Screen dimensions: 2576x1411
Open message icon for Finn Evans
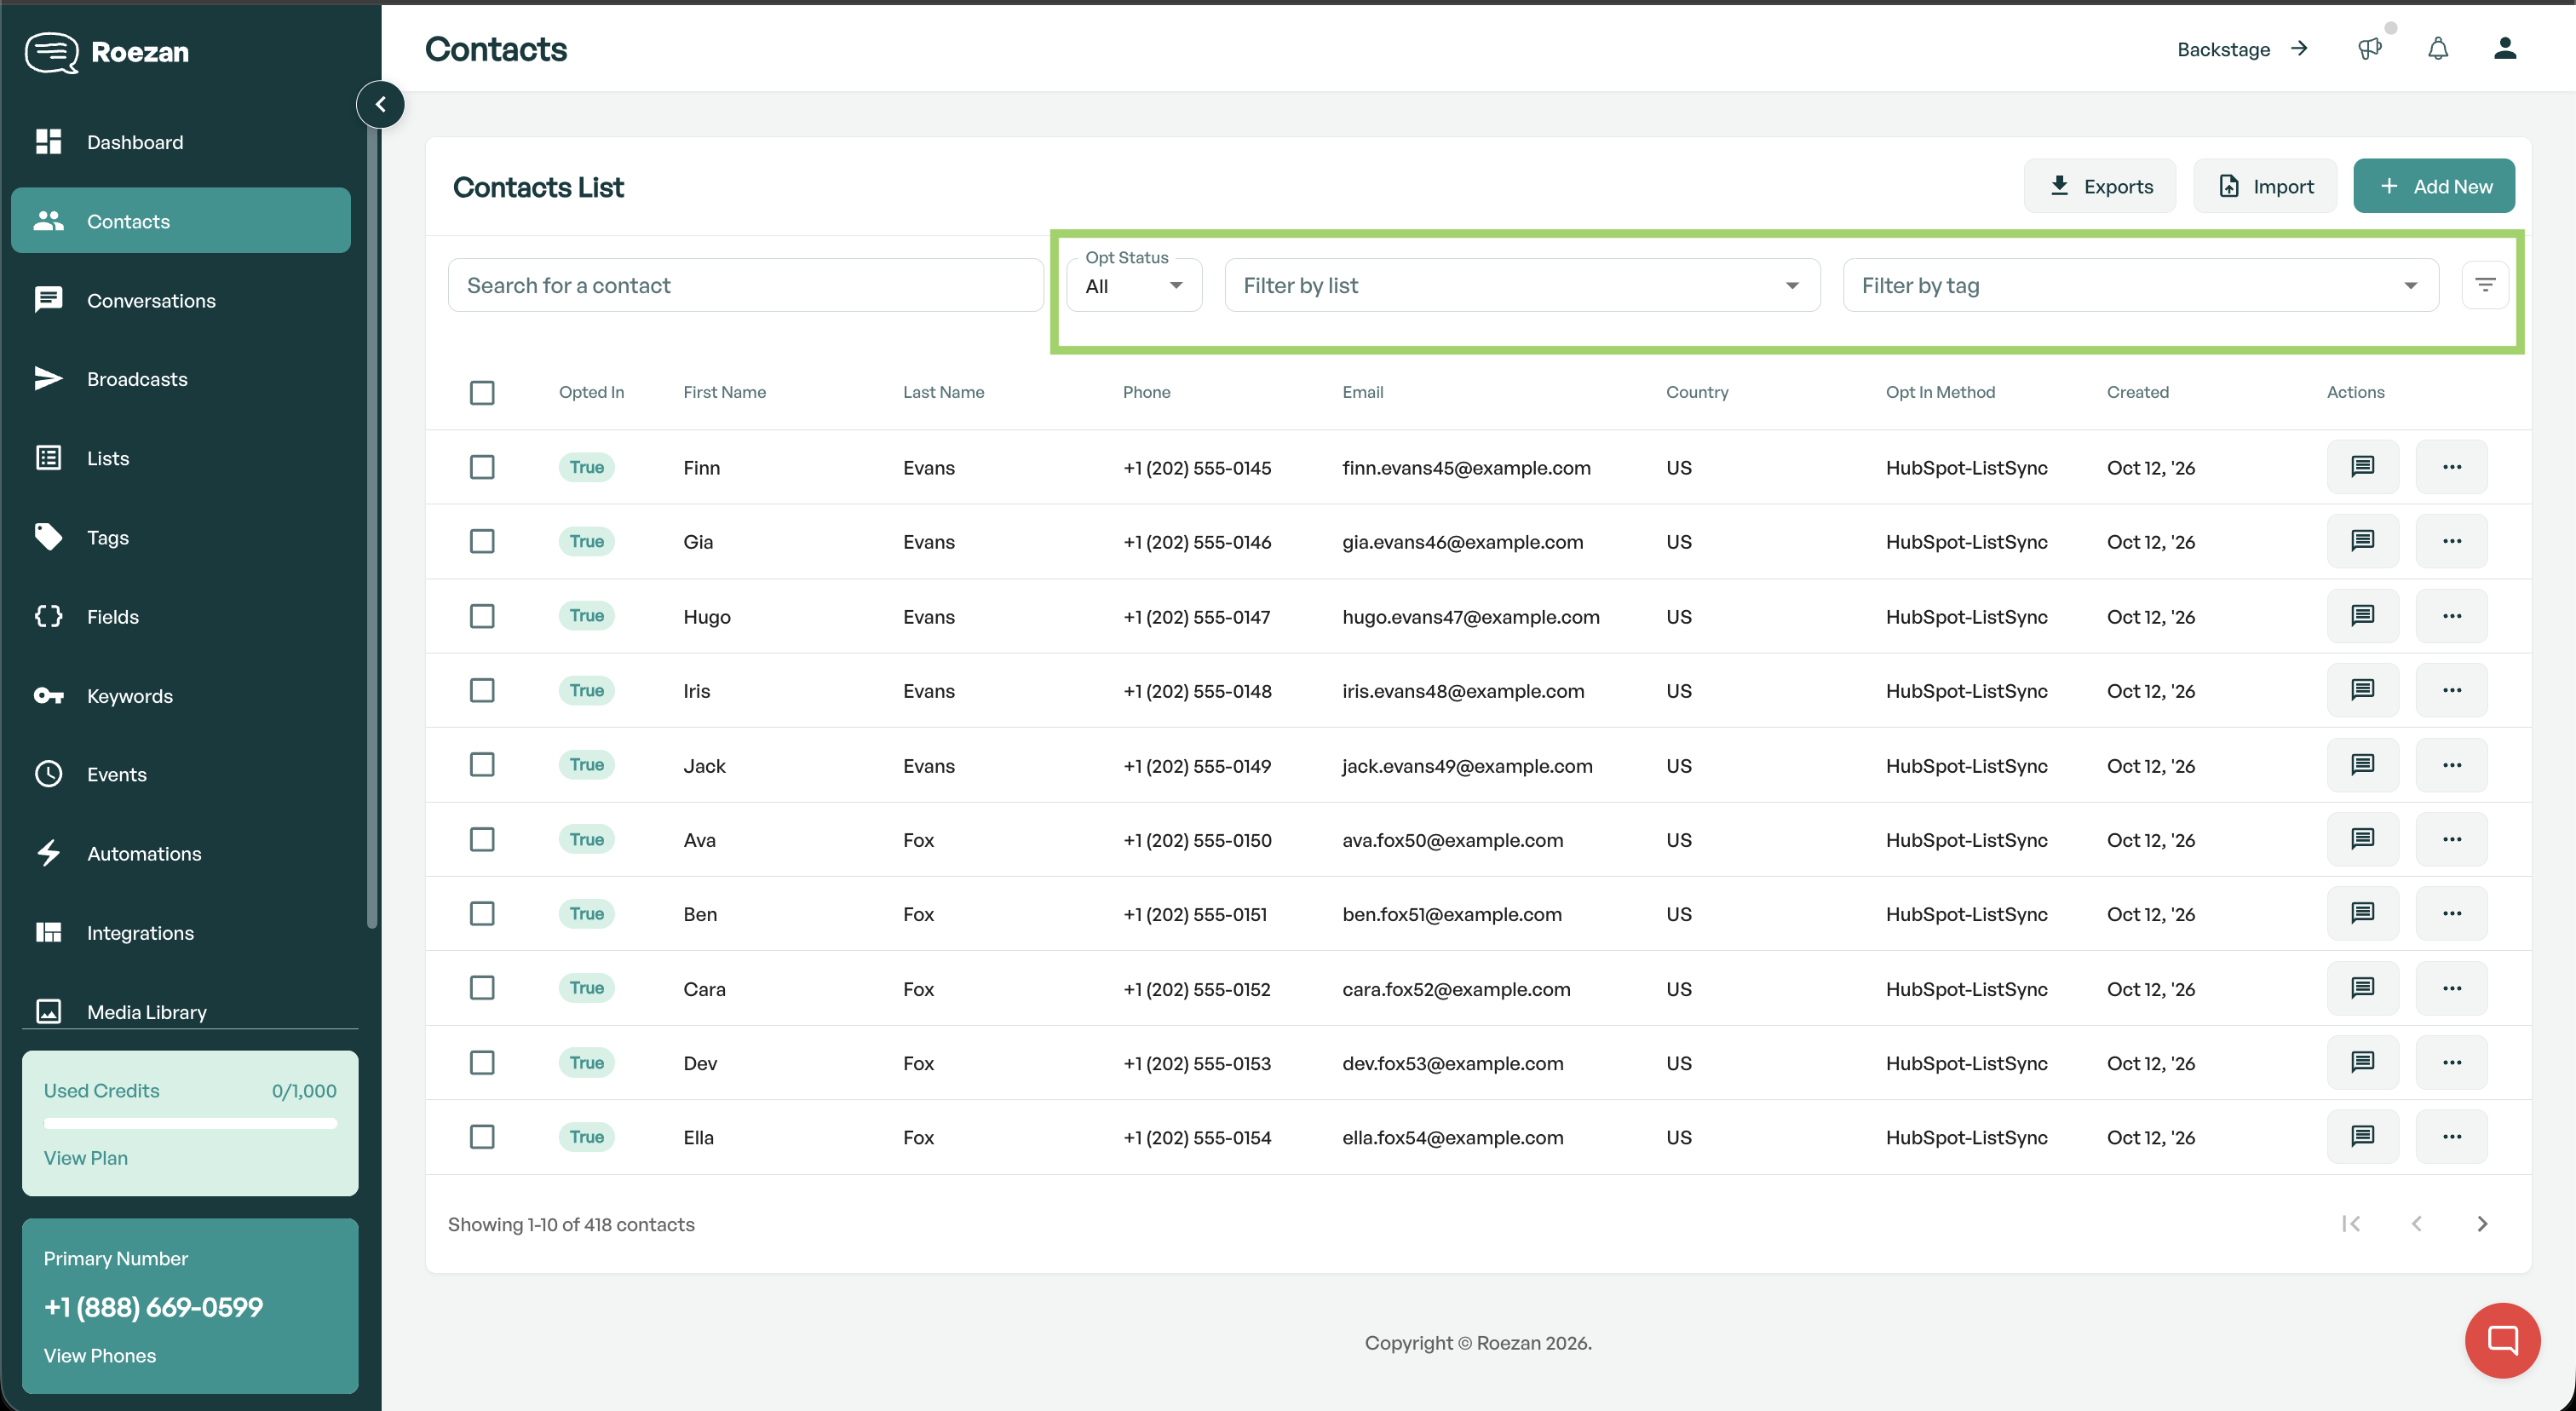2362,467
